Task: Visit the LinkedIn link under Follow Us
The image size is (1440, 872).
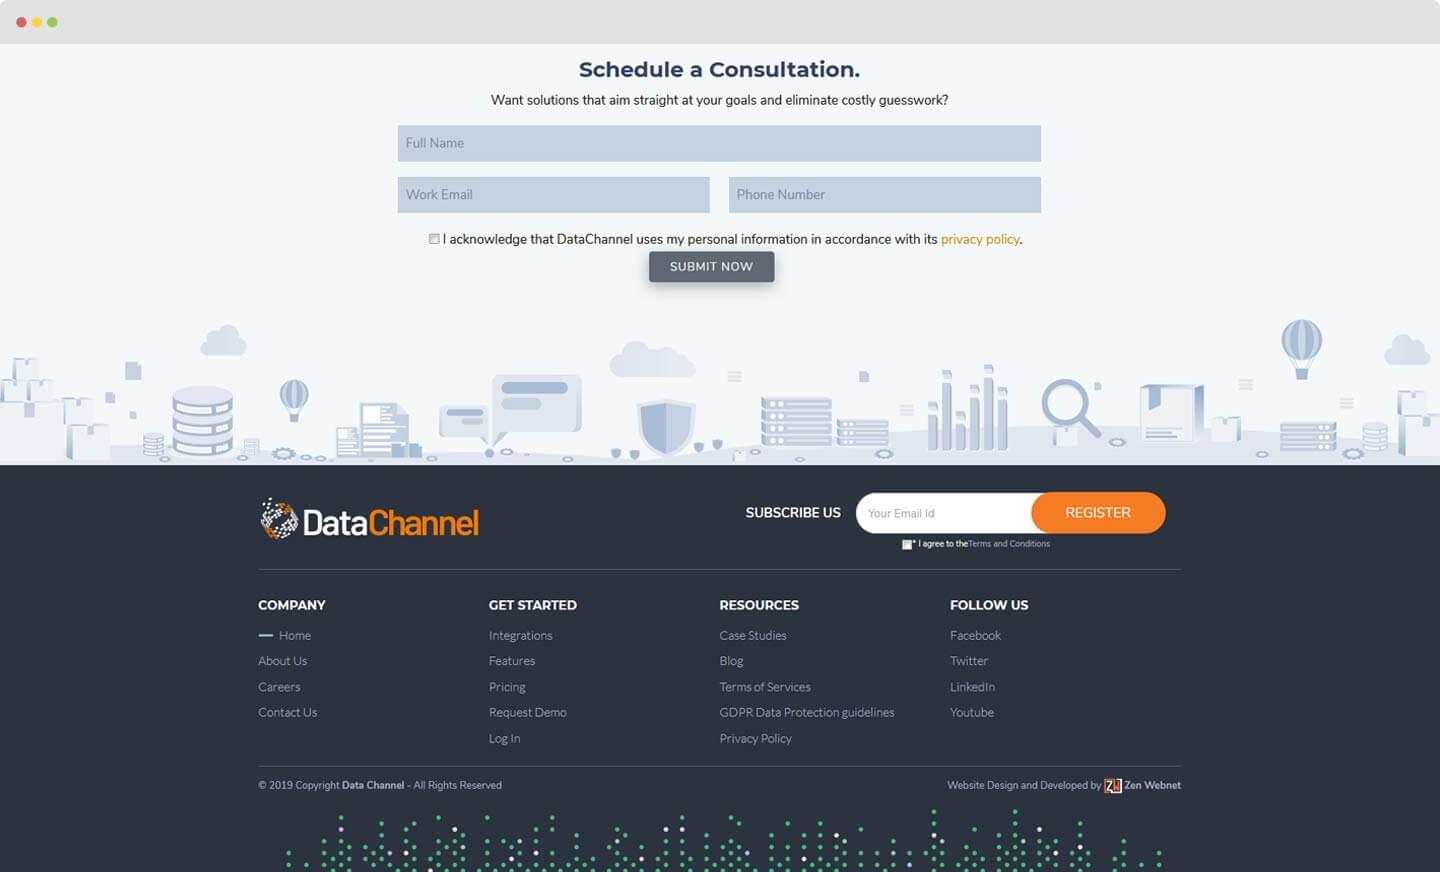Action: 972,687
